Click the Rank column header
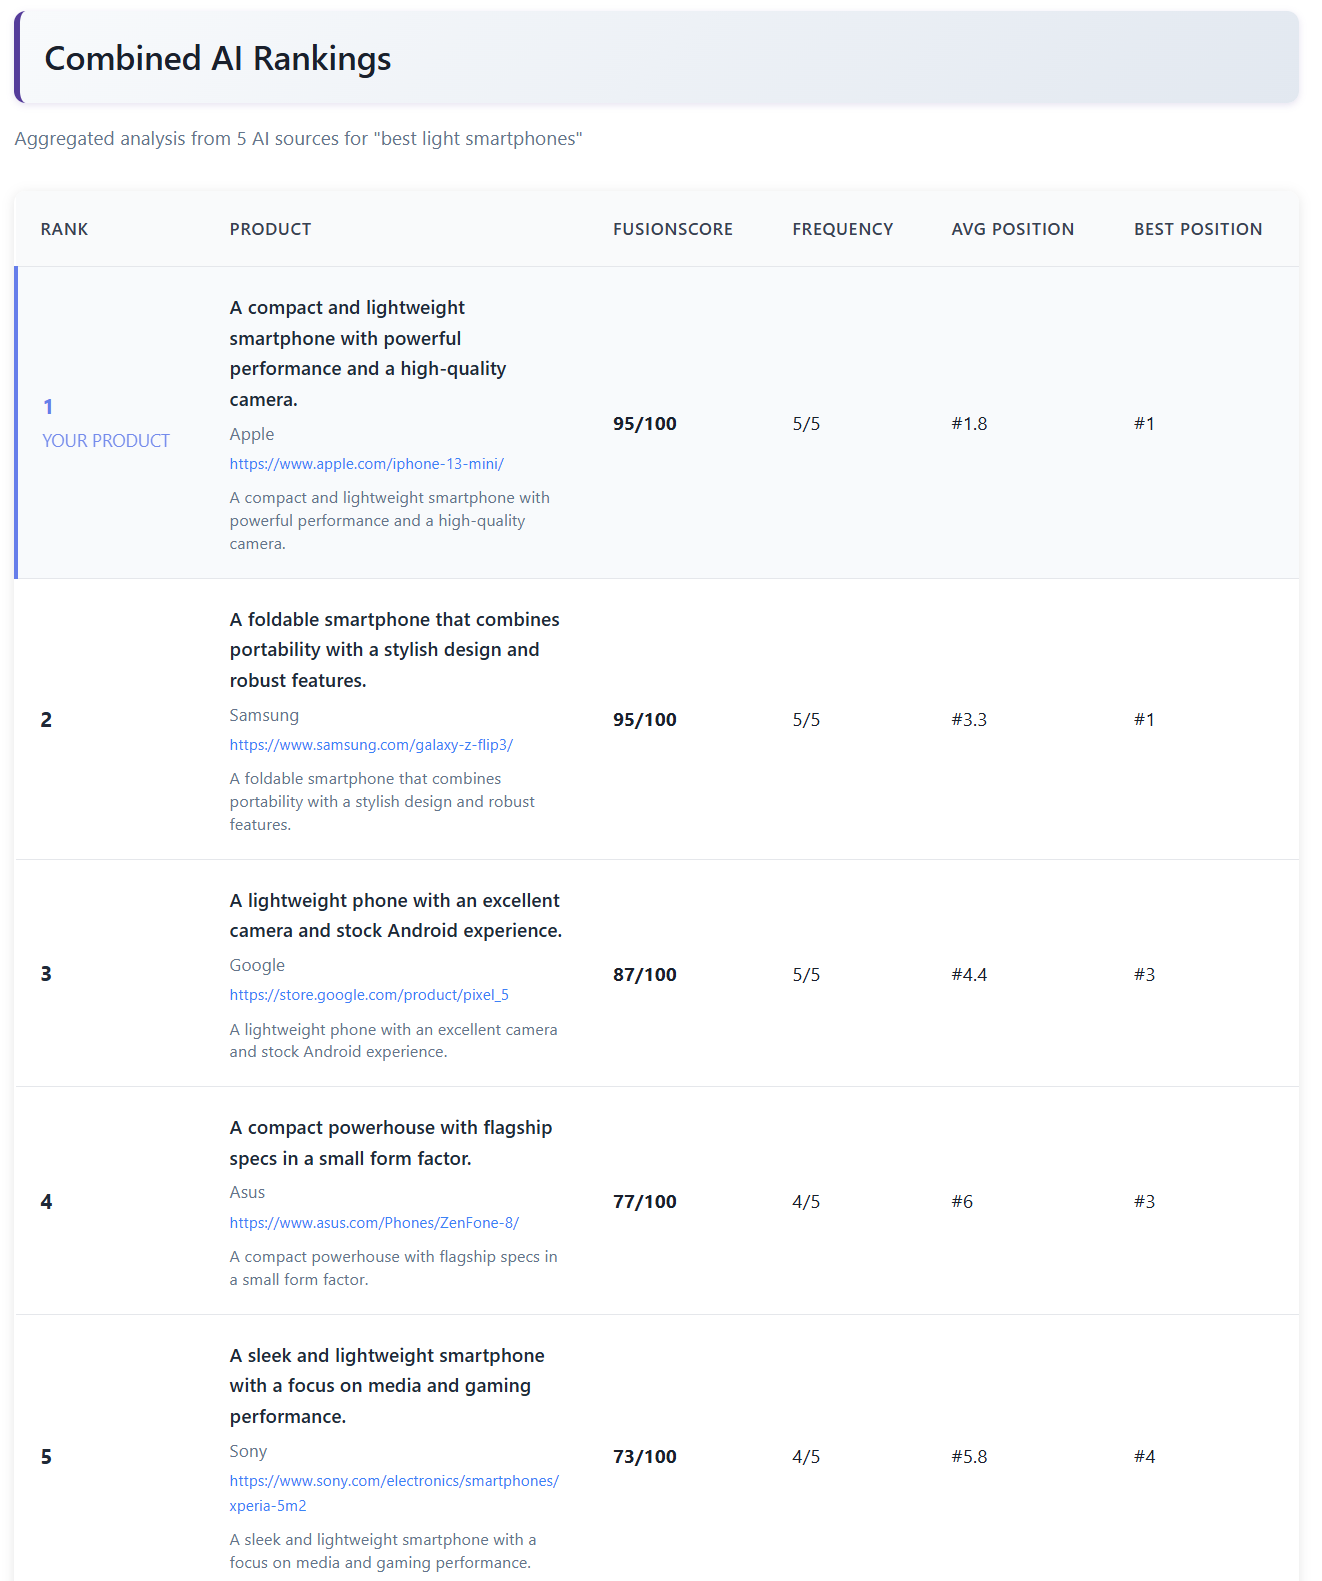The width and height of the screenshot is (1322, 1581). tap(64, 229)
